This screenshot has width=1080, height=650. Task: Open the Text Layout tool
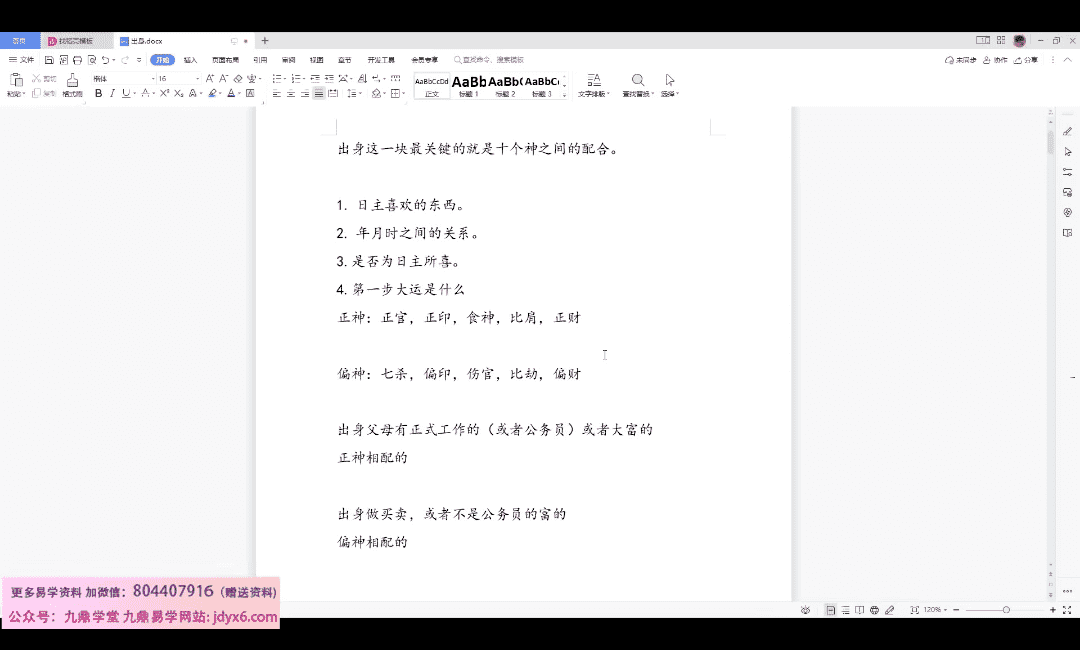(594, 80)
